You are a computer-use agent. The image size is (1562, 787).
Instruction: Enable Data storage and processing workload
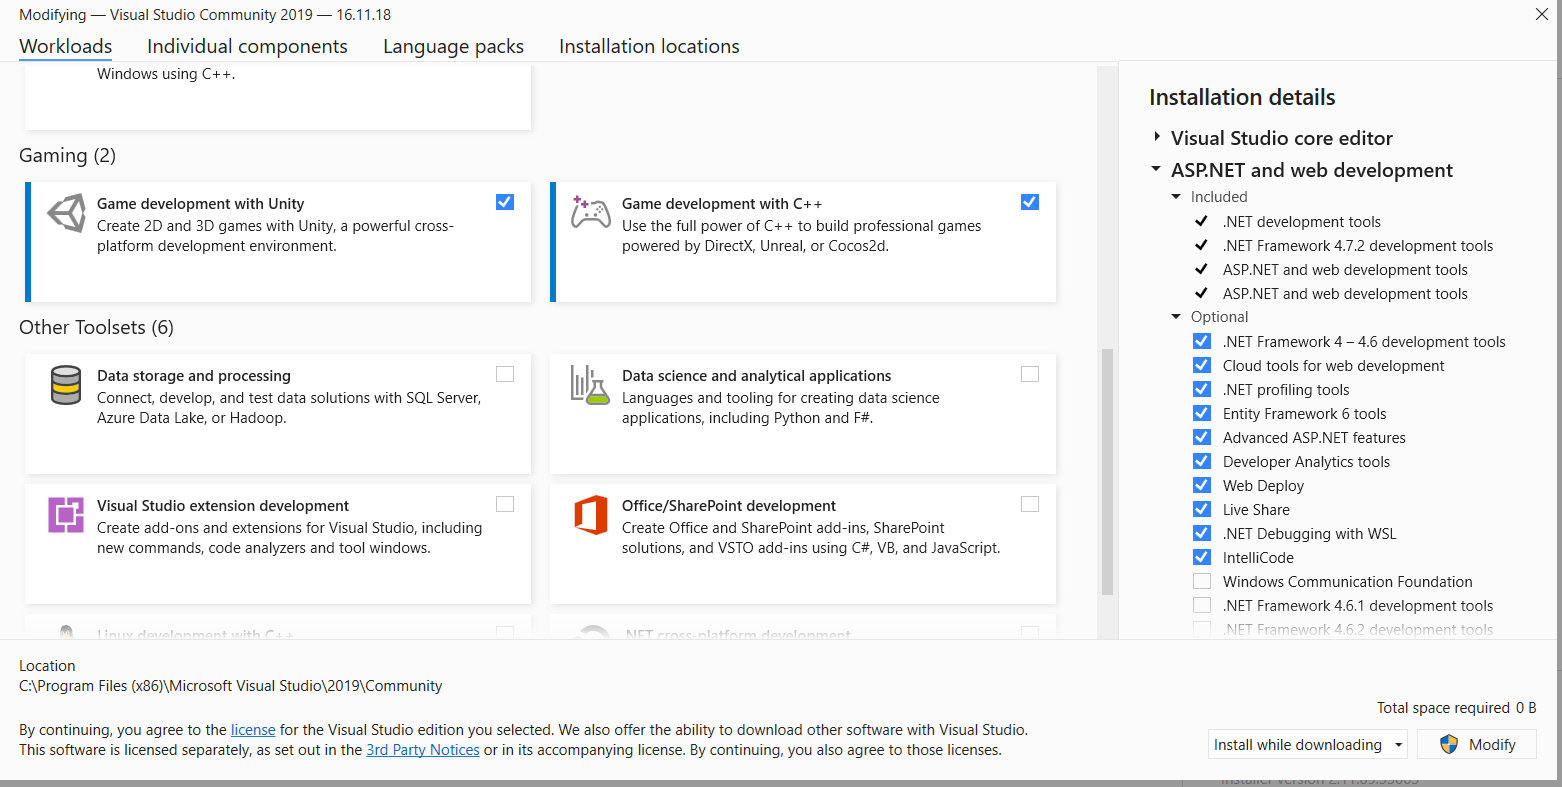505,374
